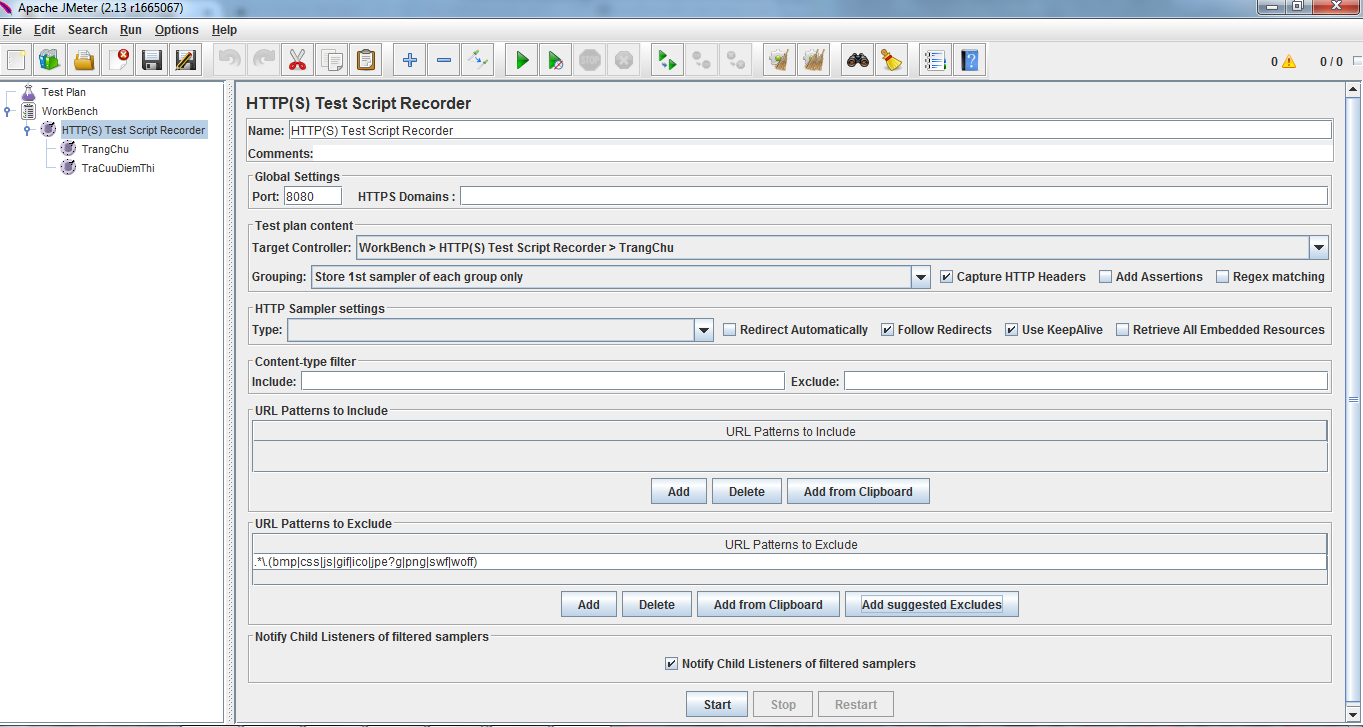
Task: Open the Run menu
Action: [x=130, y=30]
